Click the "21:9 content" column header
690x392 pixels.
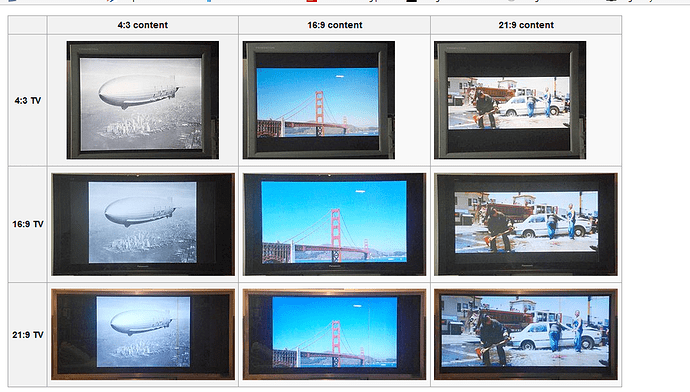pos(526,25)
